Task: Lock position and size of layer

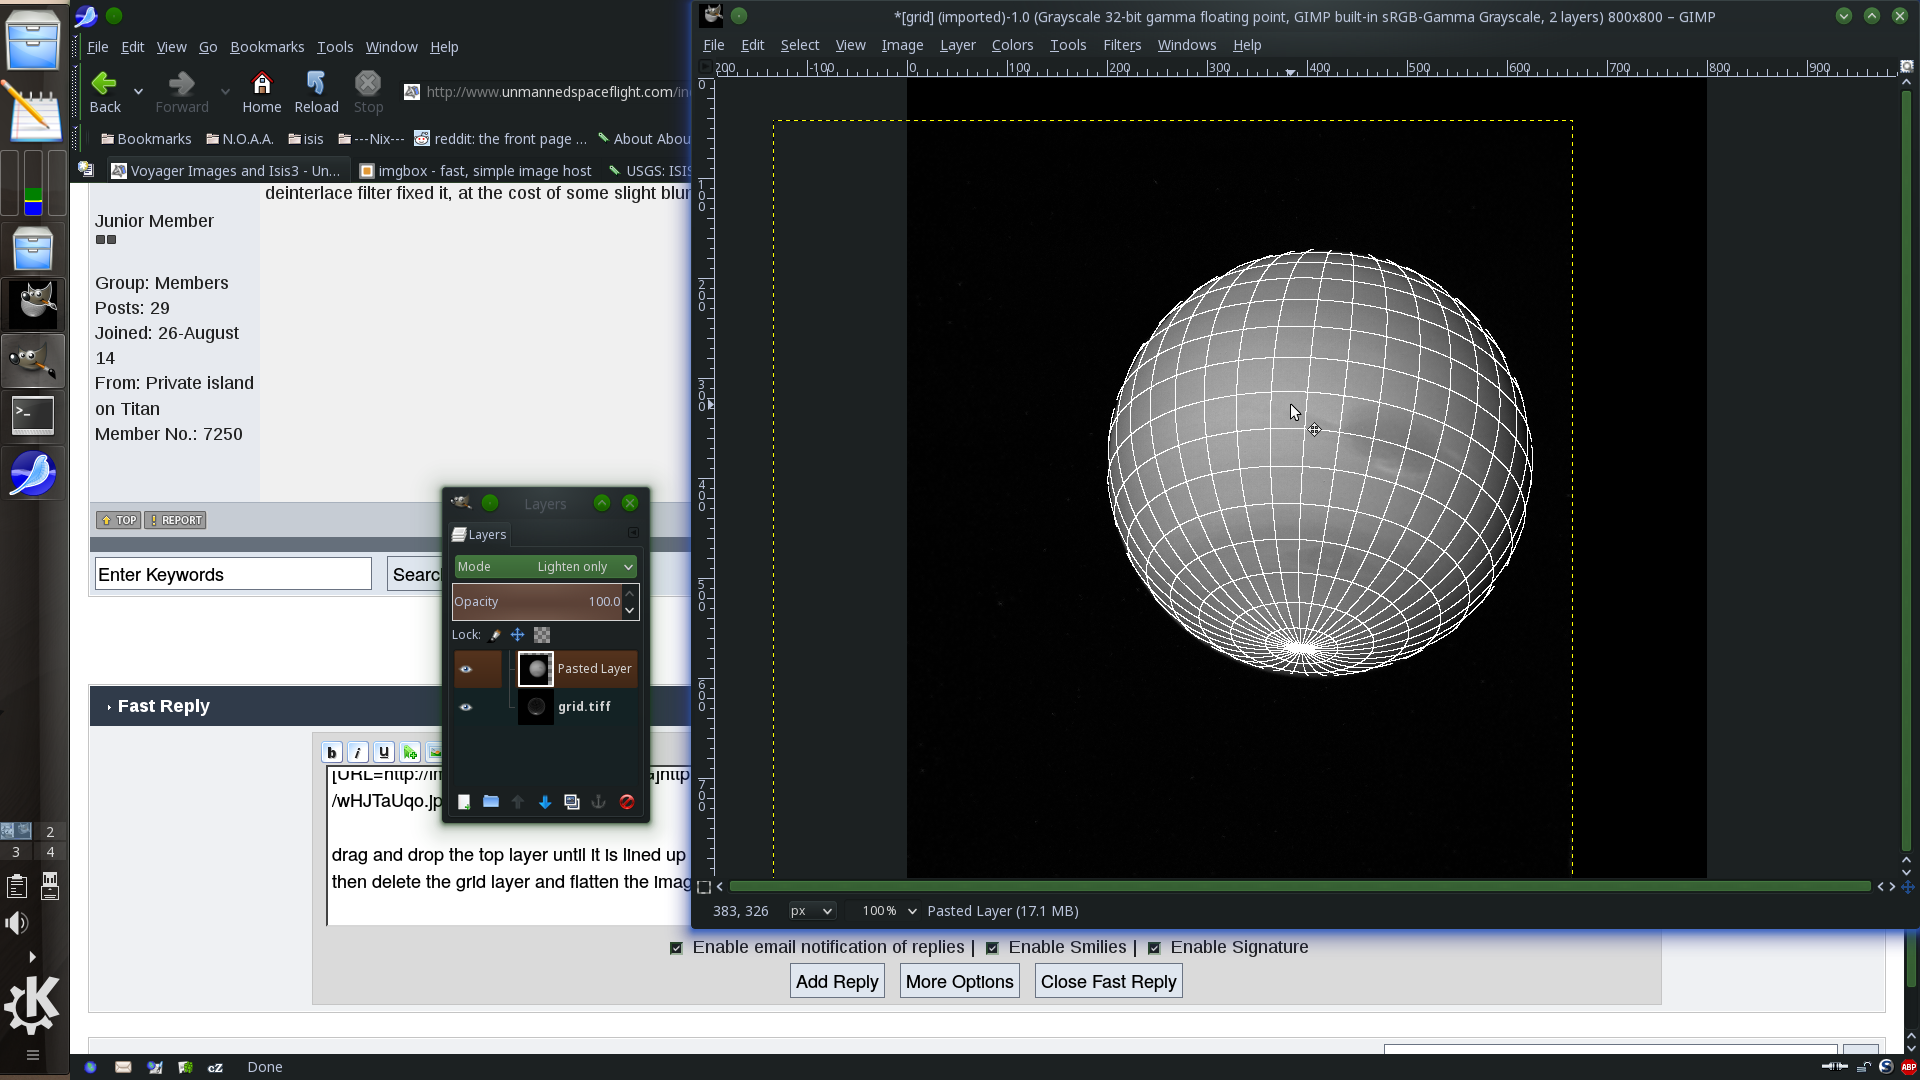Action: [517, 635]
